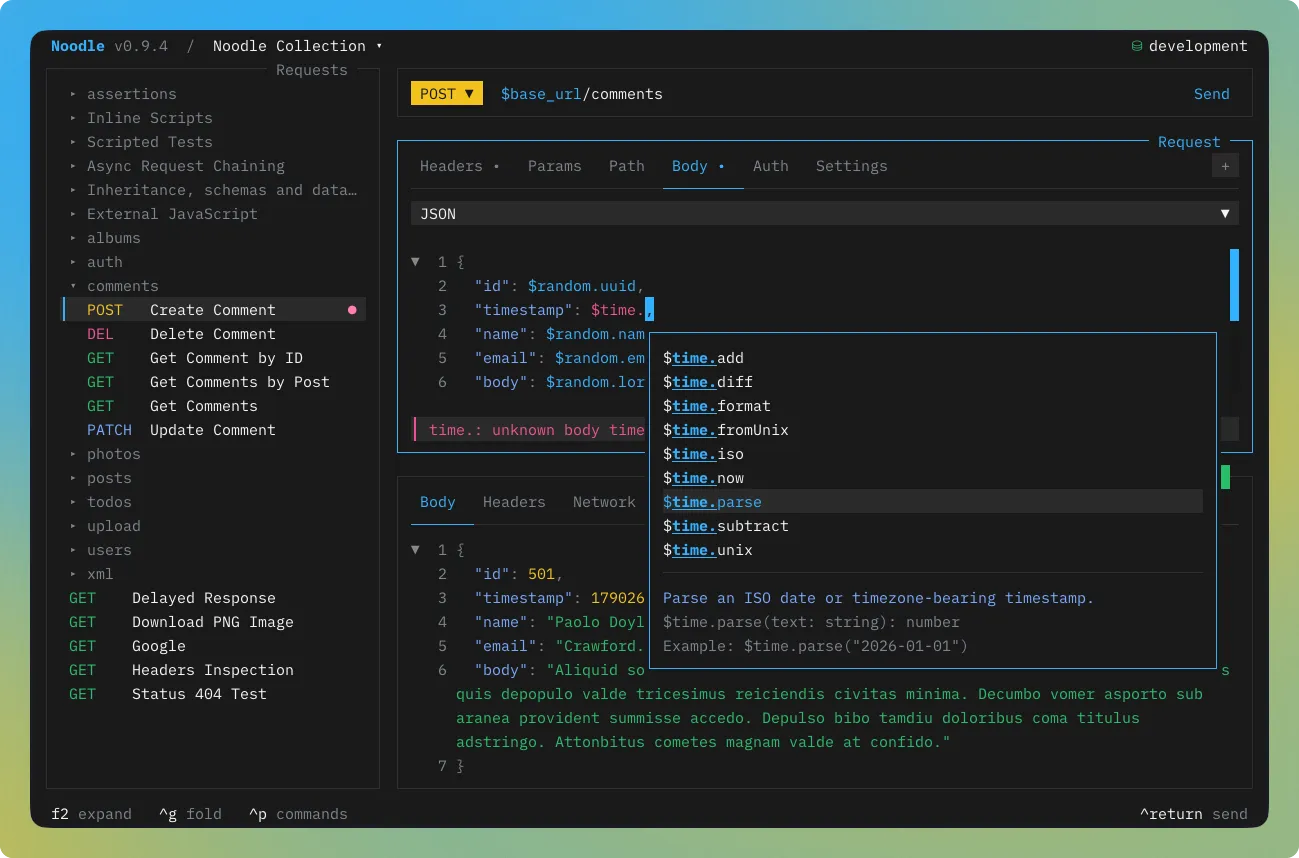Switch to the request Headers tab
The height and width of the screenshot is (858, 1299).
pos(460,166)
